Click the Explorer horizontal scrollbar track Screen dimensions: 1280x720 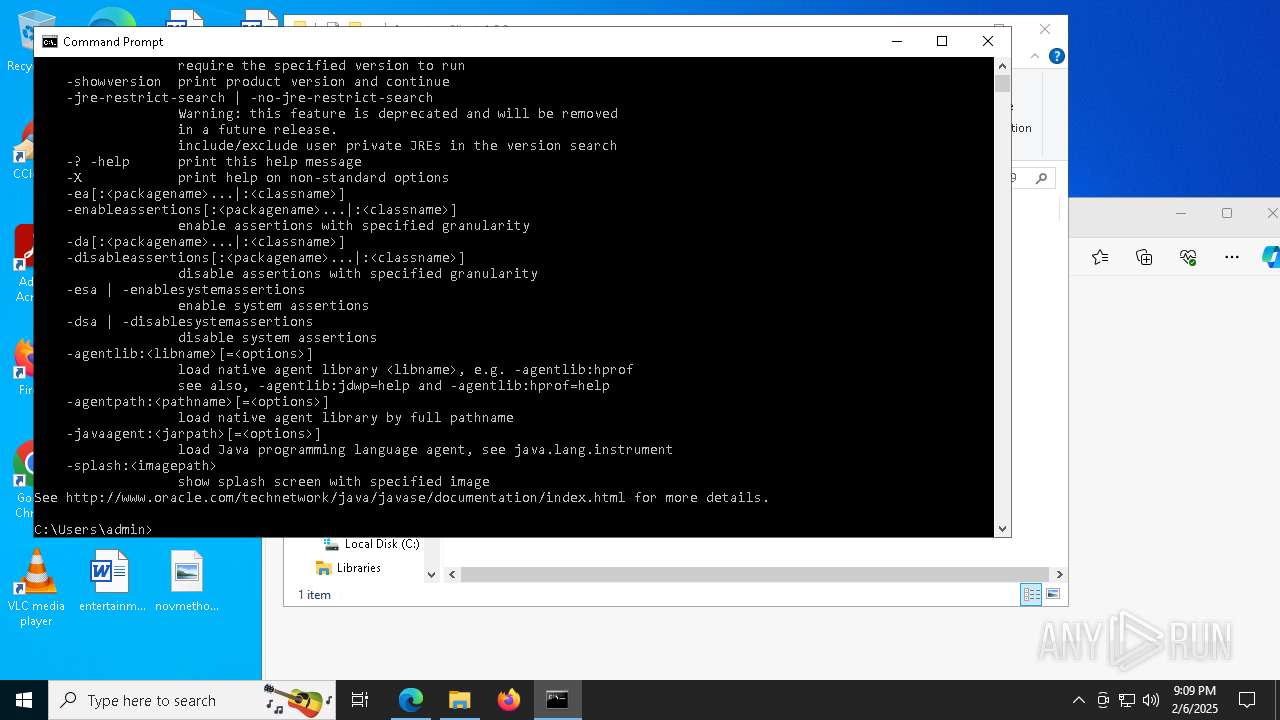pyautogui.click(x=755, y=574)
